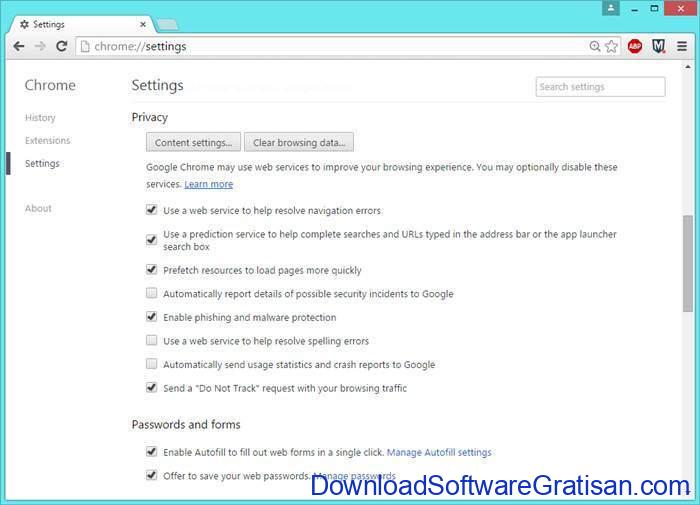Viewport: 700px width, 505px height.
Task: Toggle prediction service for searches and URLs
Action: click(152, 240)
